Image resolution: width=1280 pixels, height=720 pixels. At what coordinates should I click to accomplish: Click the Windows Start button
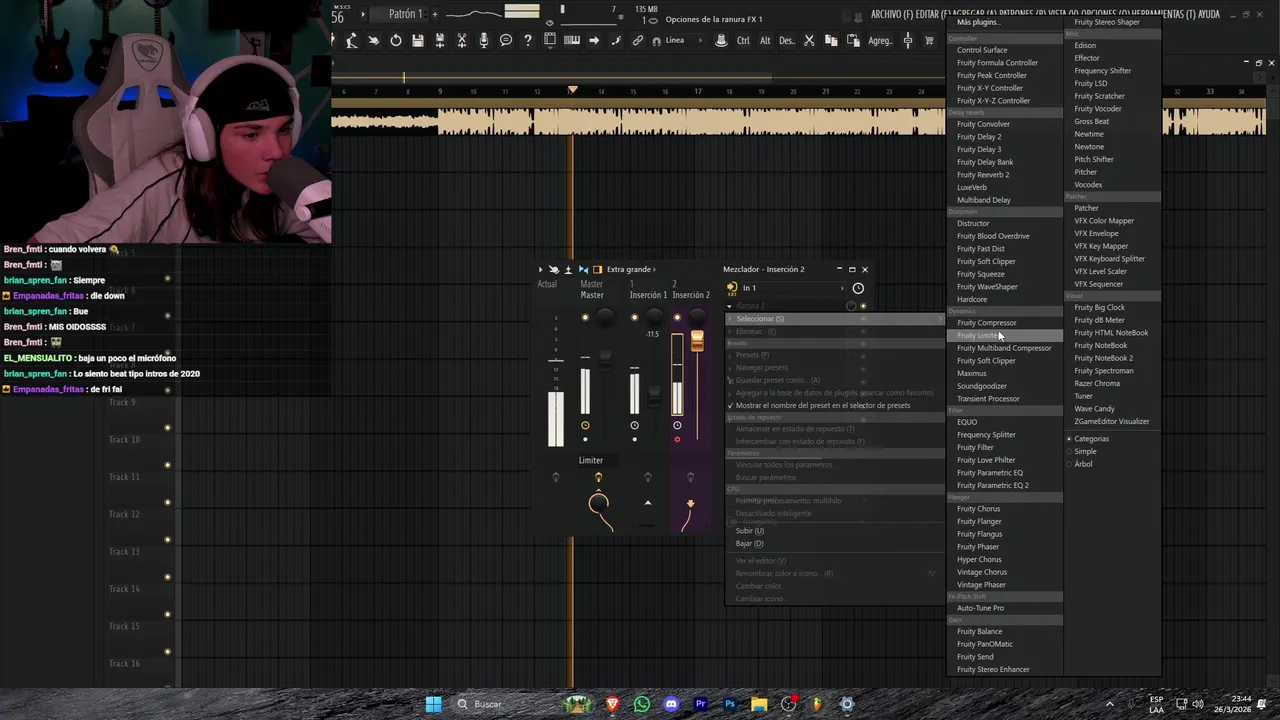pyautogui.click(x=433, y=704)
